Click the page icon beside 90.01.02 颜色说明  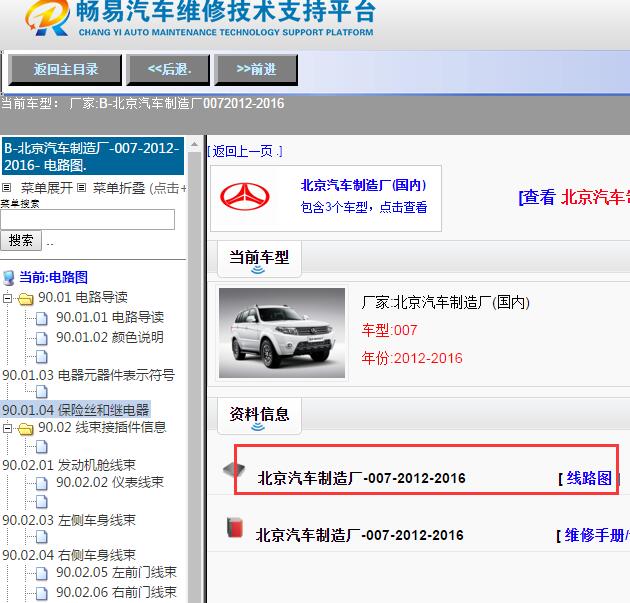pyautogui.click(x=41, y=338)
